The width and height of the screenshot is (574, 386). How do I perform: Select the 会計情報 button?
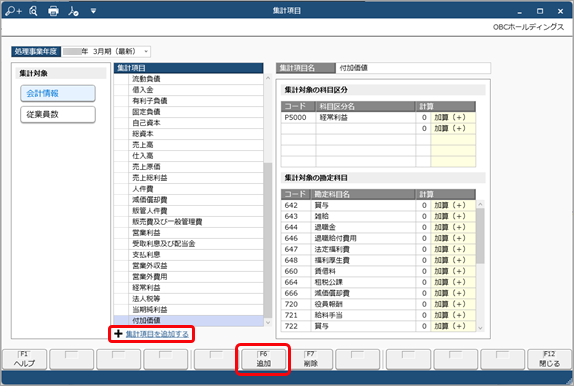(x=58, y=93)
